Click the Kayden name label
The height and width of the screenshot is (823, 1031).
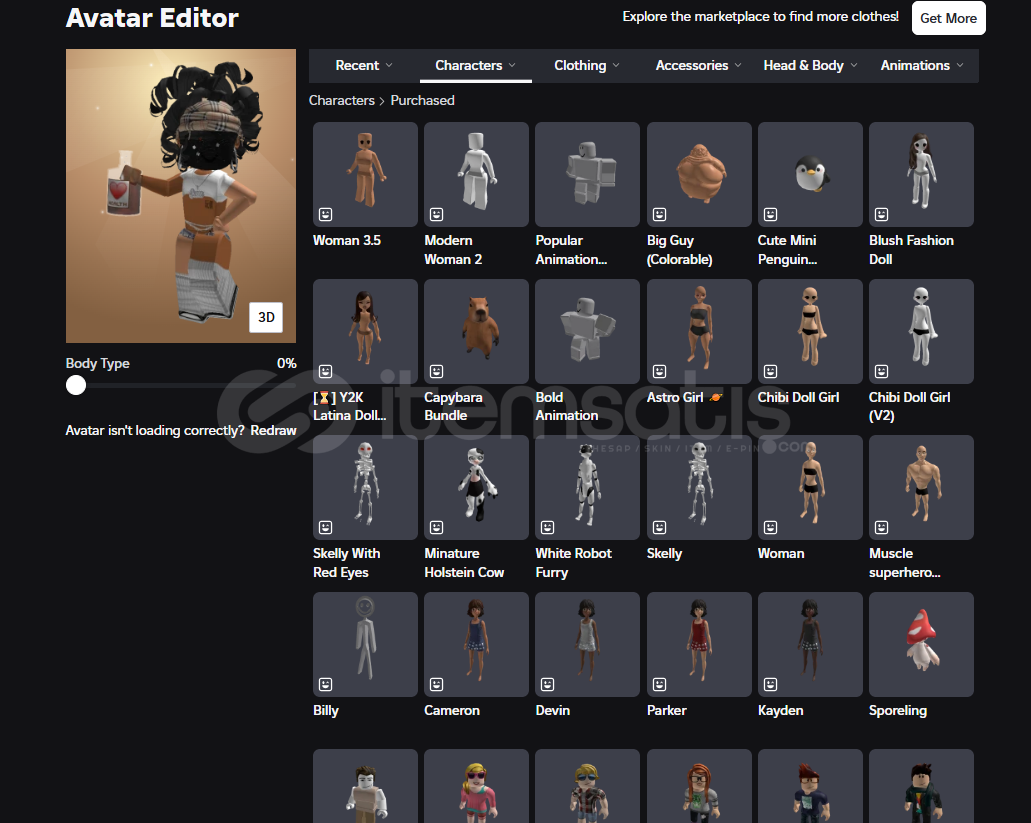[x=780, y=711]
